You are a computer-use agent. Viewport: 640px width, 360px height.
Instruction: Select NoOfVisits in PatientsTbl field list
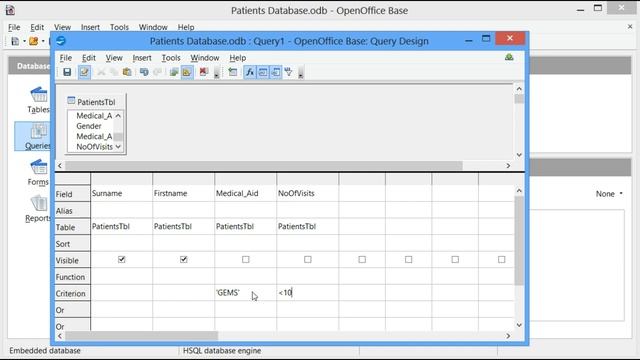click(94, 147)
